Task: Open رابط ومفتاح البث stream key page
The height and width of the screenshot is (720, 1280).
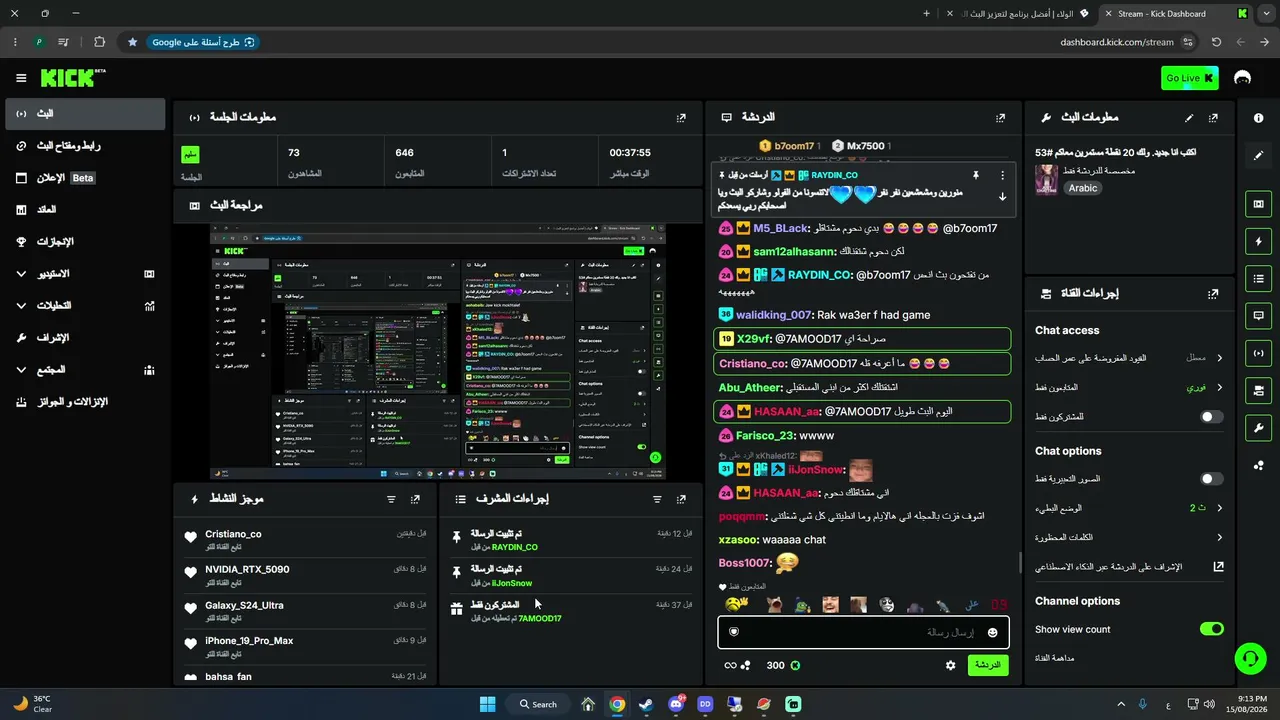Action: pos(85,146)
